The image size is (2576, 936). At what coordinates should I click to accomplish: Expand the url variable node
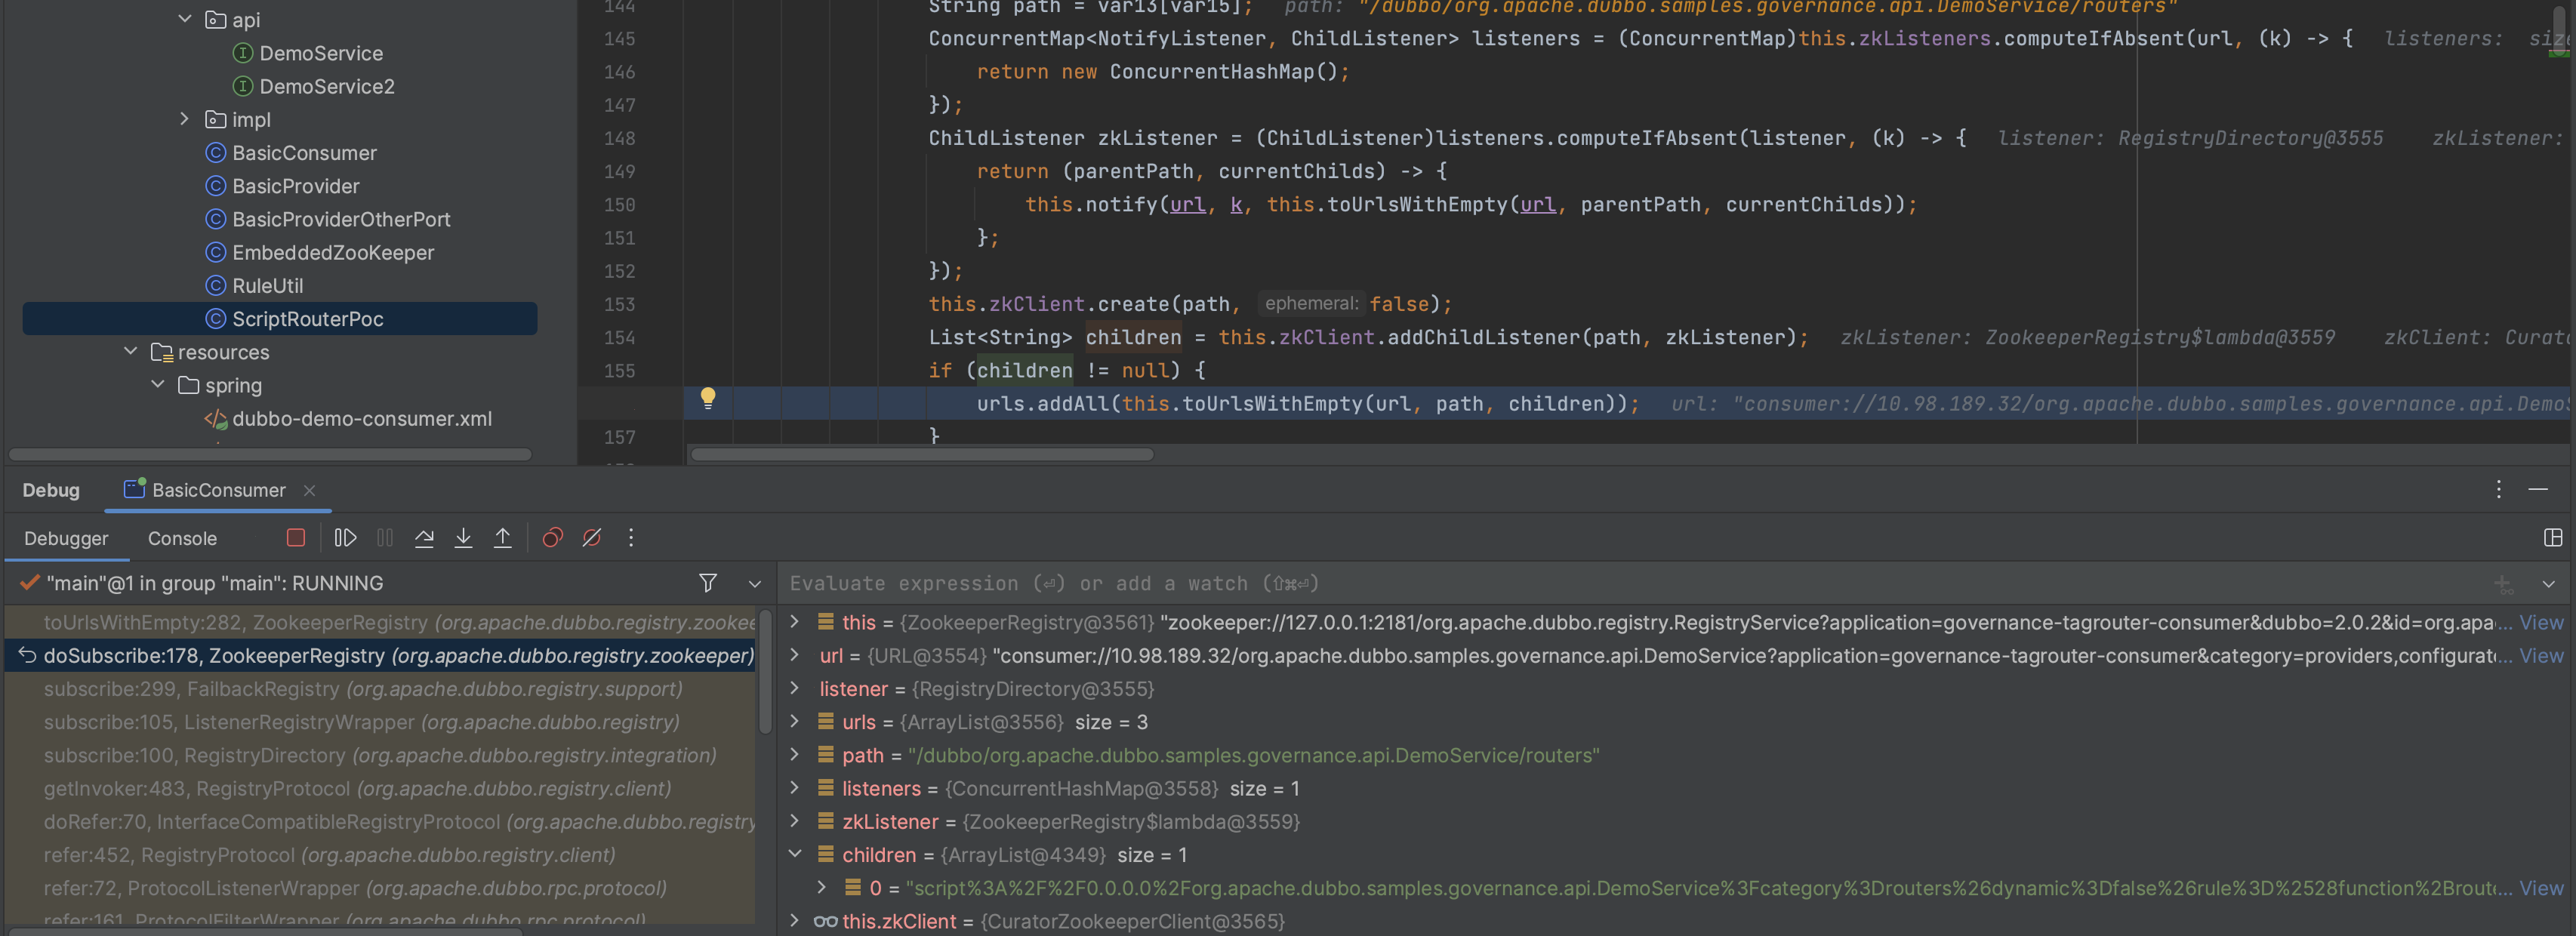pyautogui.click(x=795, y=655)
